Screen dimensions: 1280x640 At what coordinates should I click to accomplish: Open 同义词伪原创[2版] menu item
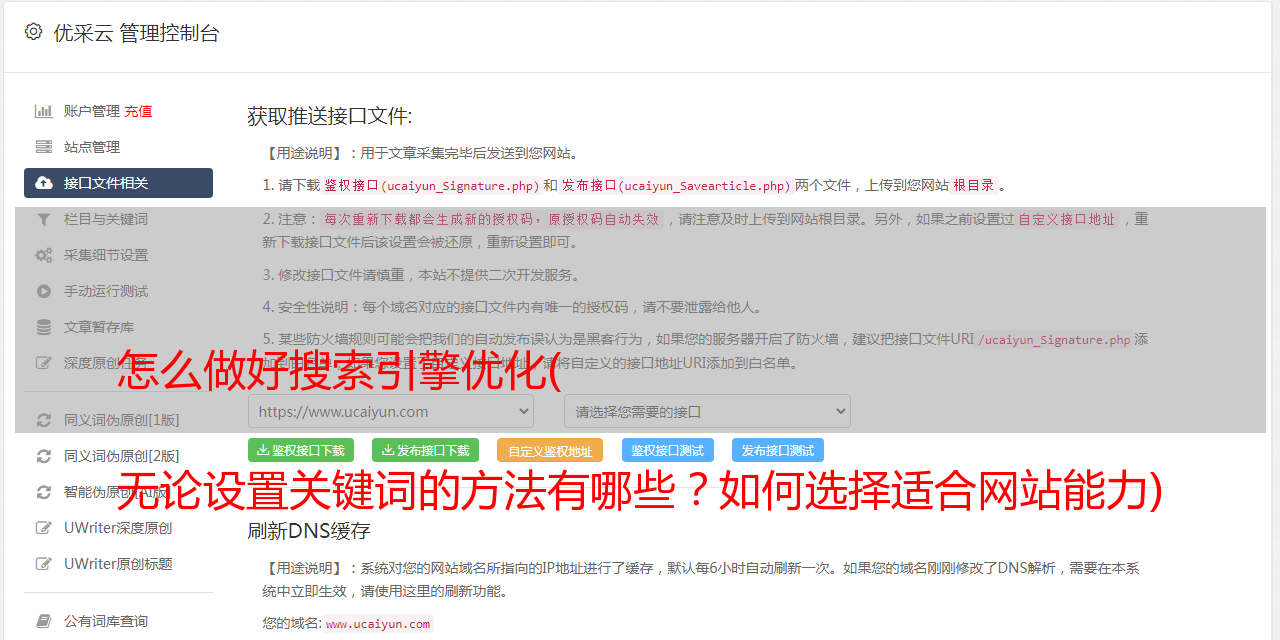[x=118, y=456]
